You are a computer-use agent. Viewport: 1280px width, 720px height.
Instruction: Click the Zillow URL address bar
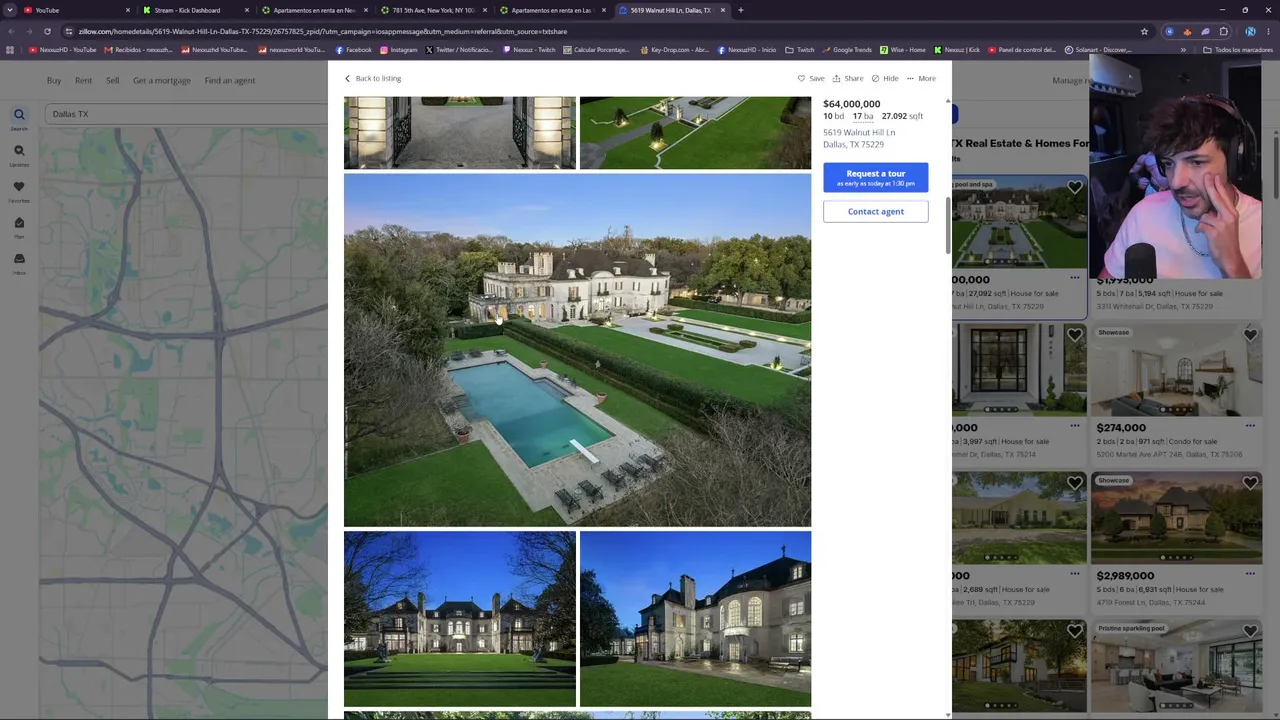click(x=600, y=31)
